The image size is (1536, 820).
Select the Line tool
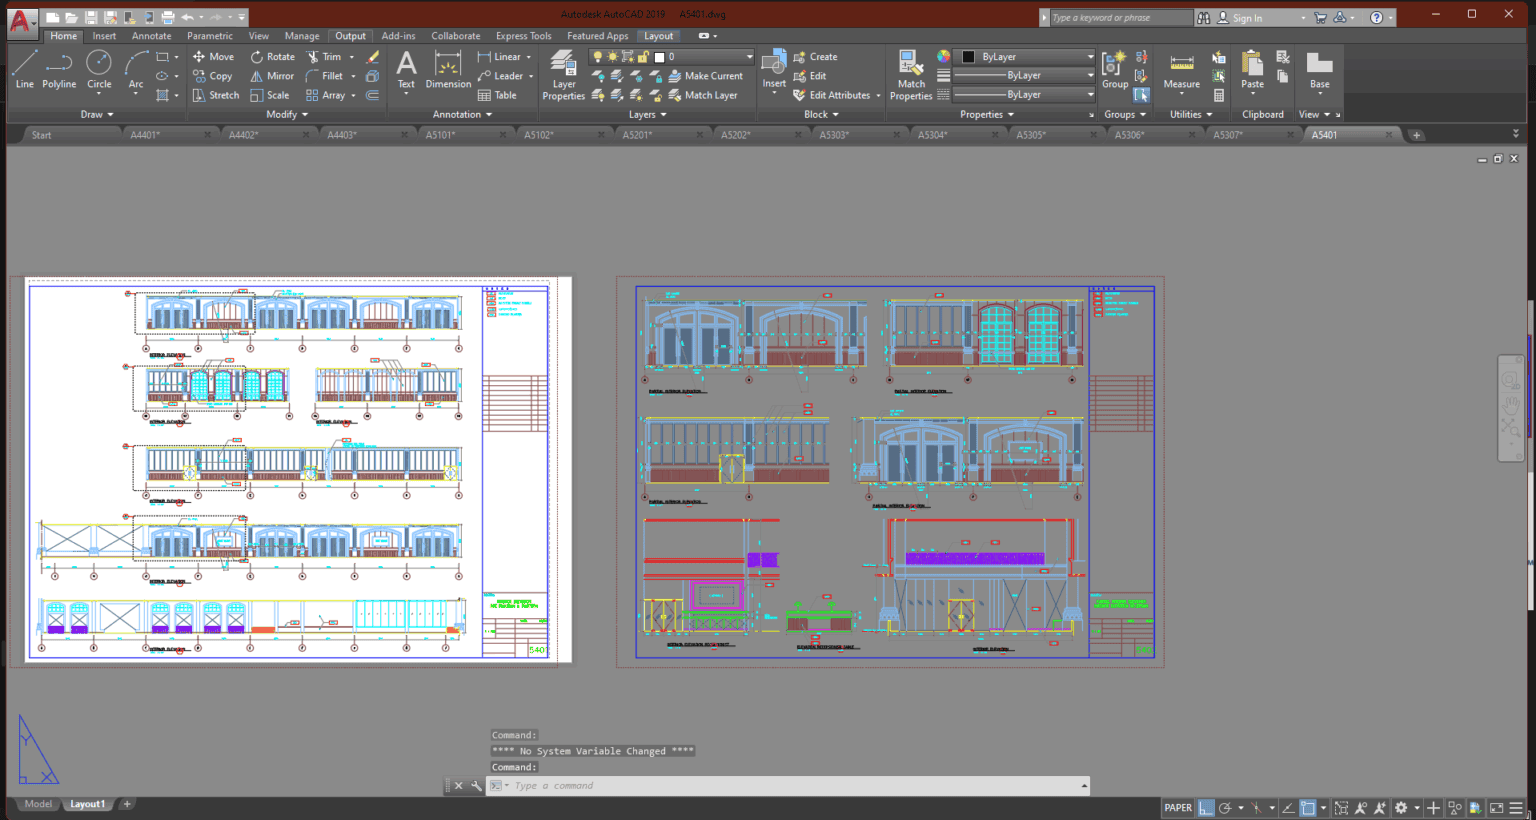[x=24, y=71]
